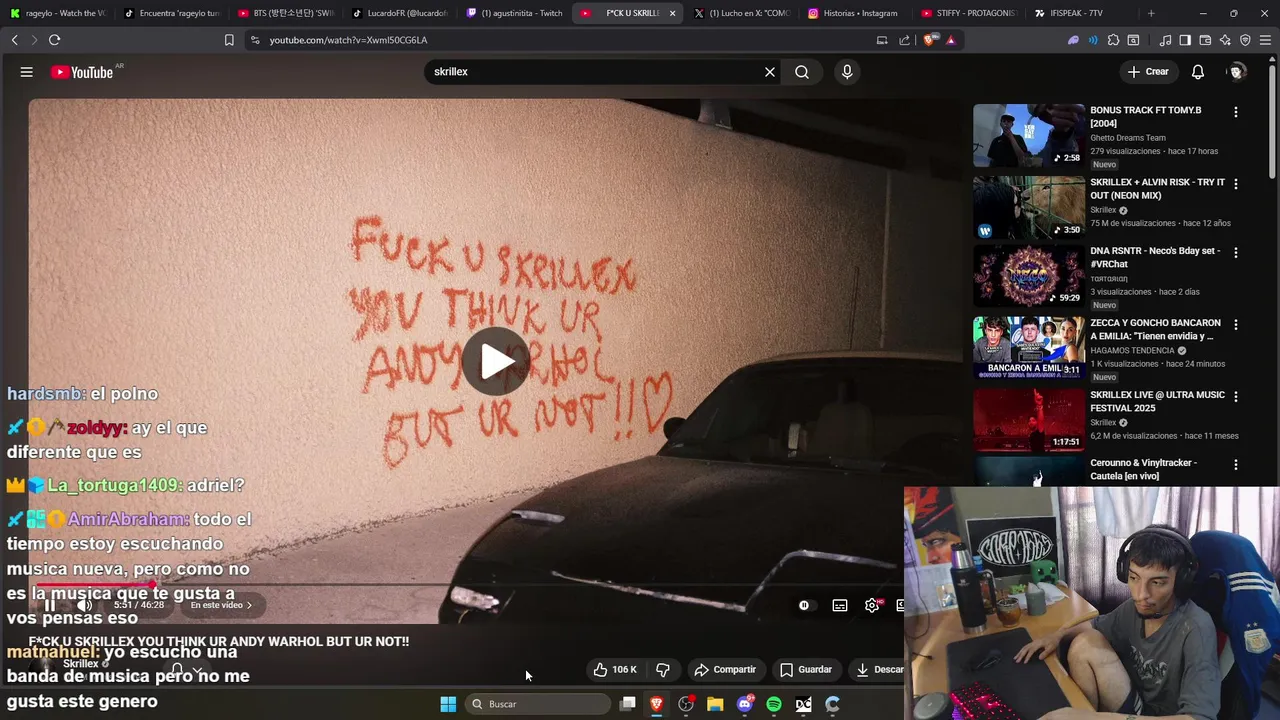Open options for ZECCA Y GONCHO video

pyautogui.click(x=1236, y=325)
